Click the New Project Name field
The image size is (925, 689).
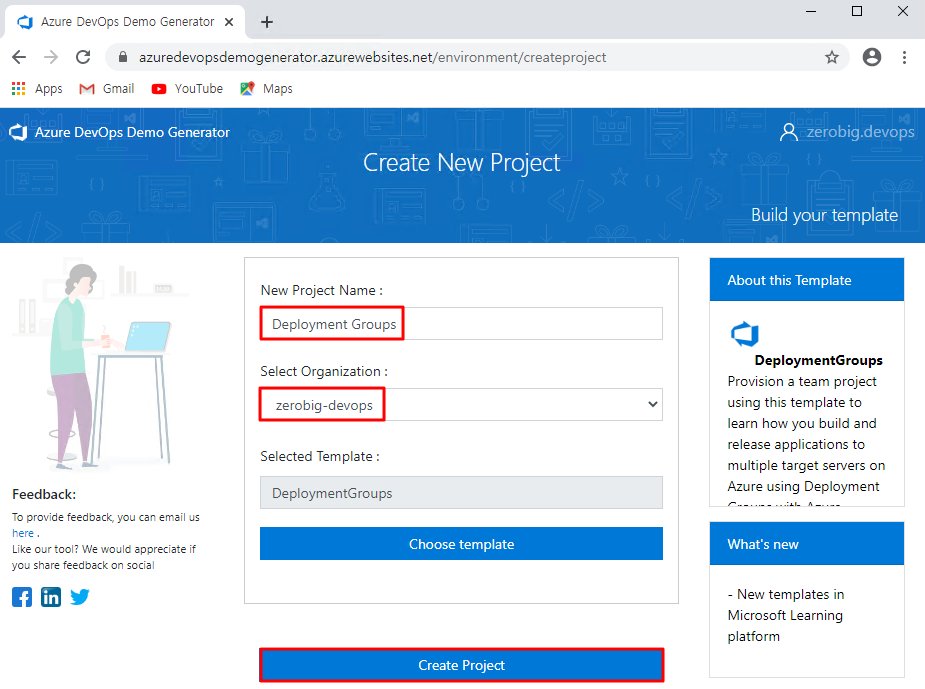point(461,323)
